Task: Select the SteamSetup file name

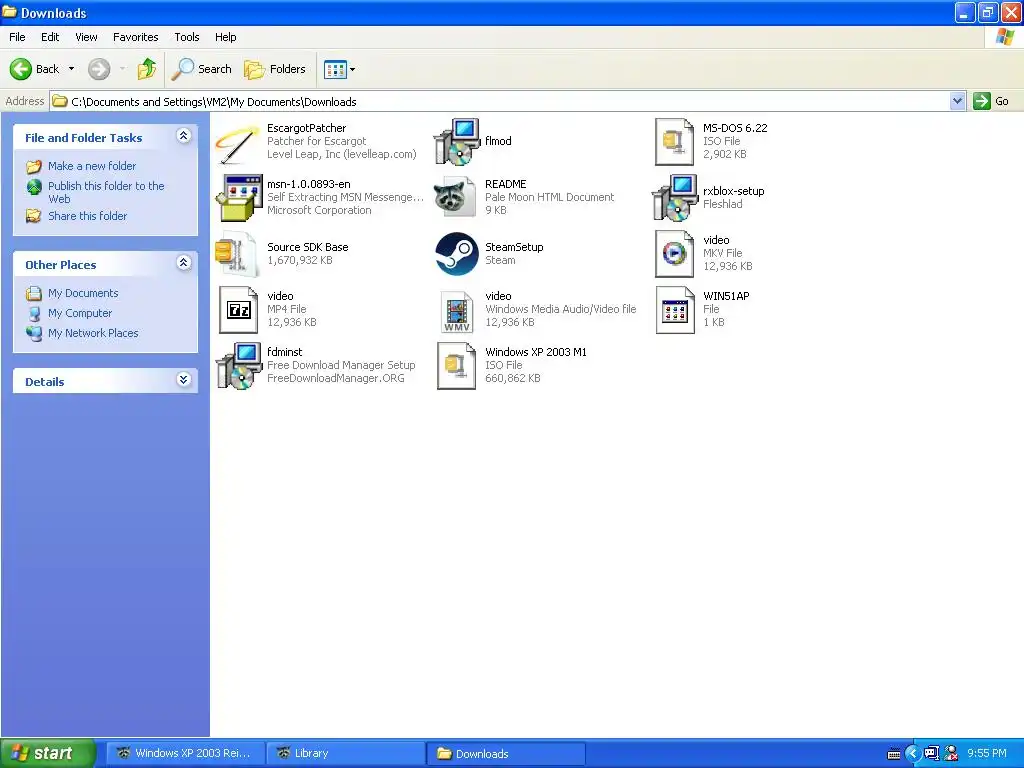Action: point(514,247)
